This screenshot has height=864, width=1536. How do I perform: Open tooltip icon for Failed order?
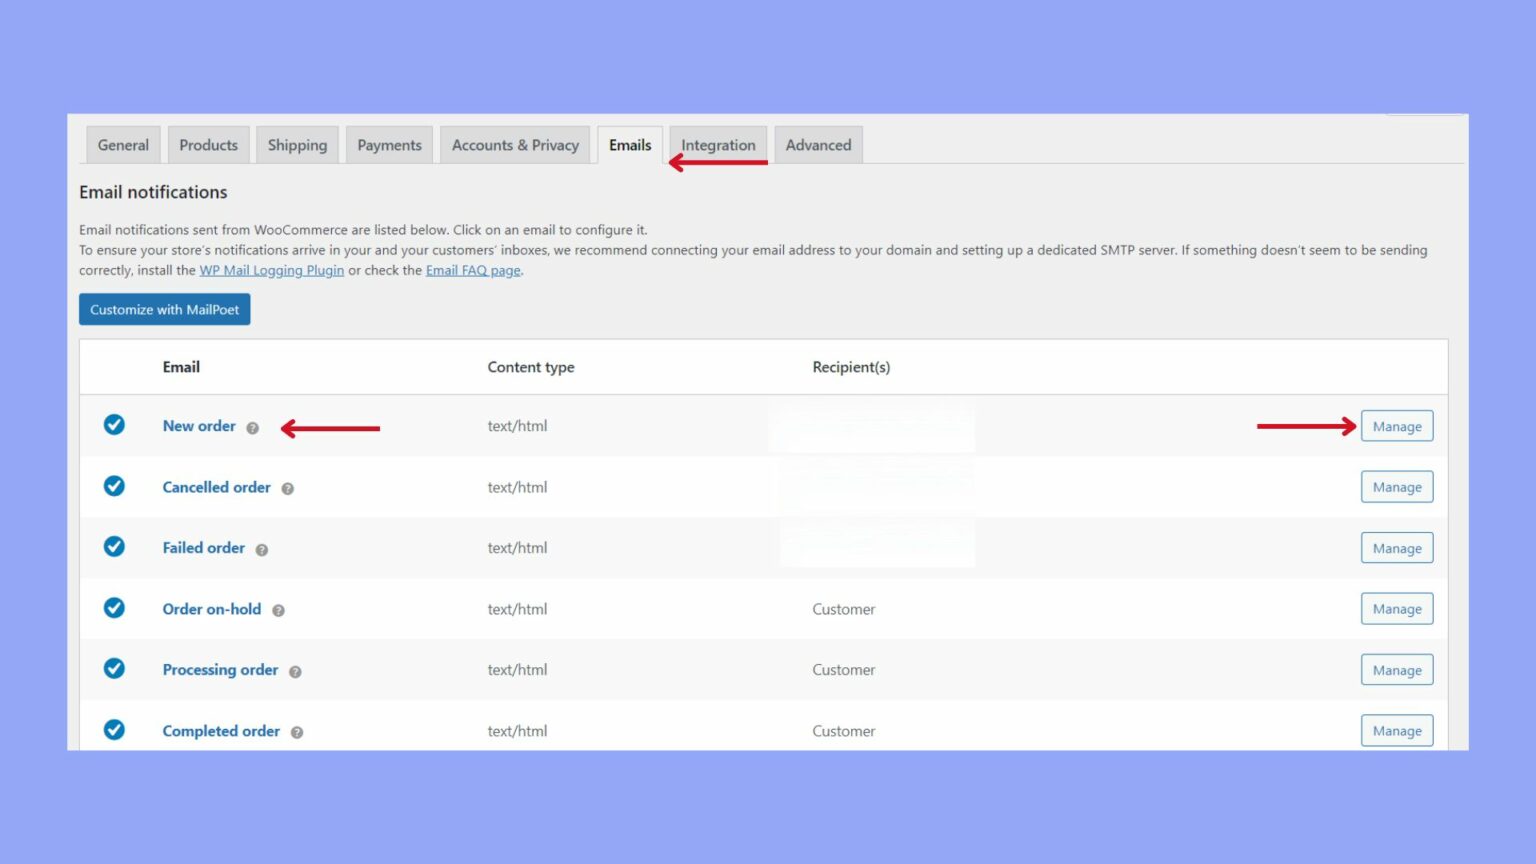click(262, 549)
